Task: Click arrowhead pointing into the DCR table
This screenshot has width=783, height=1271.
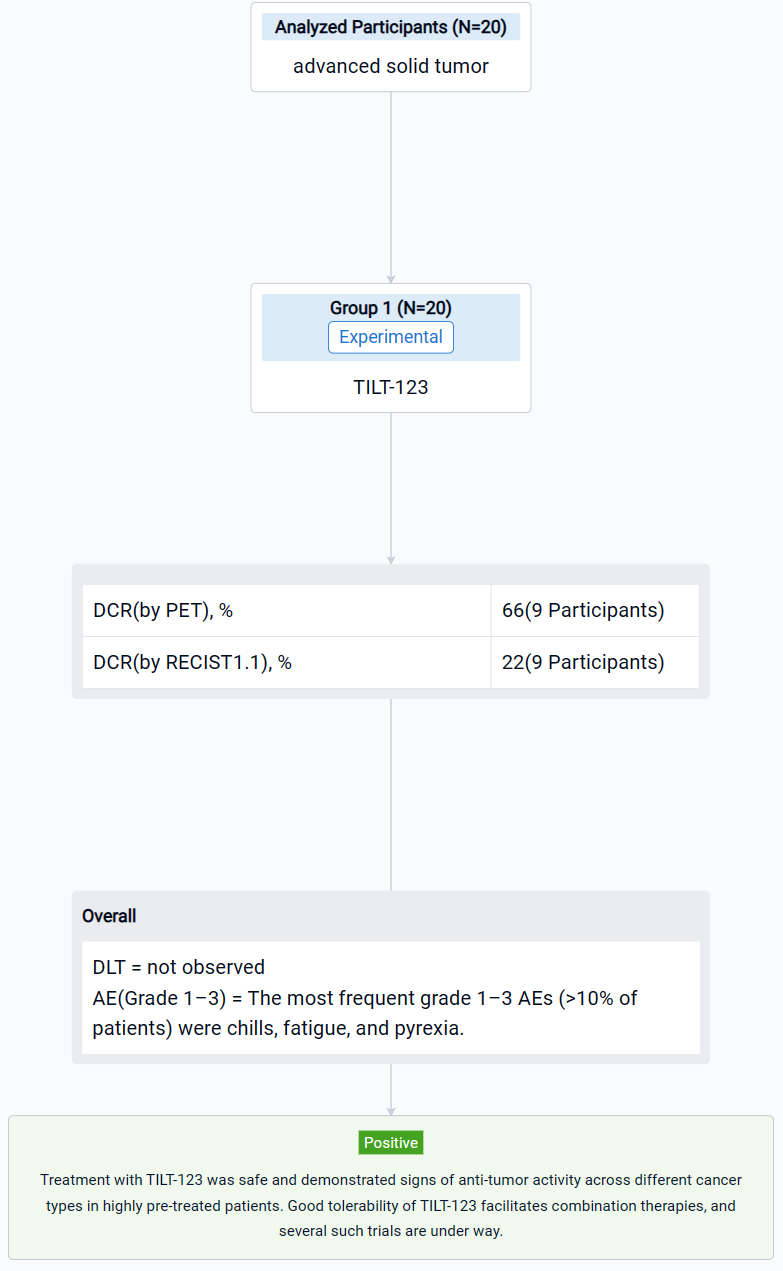Action: coord(391,559)
